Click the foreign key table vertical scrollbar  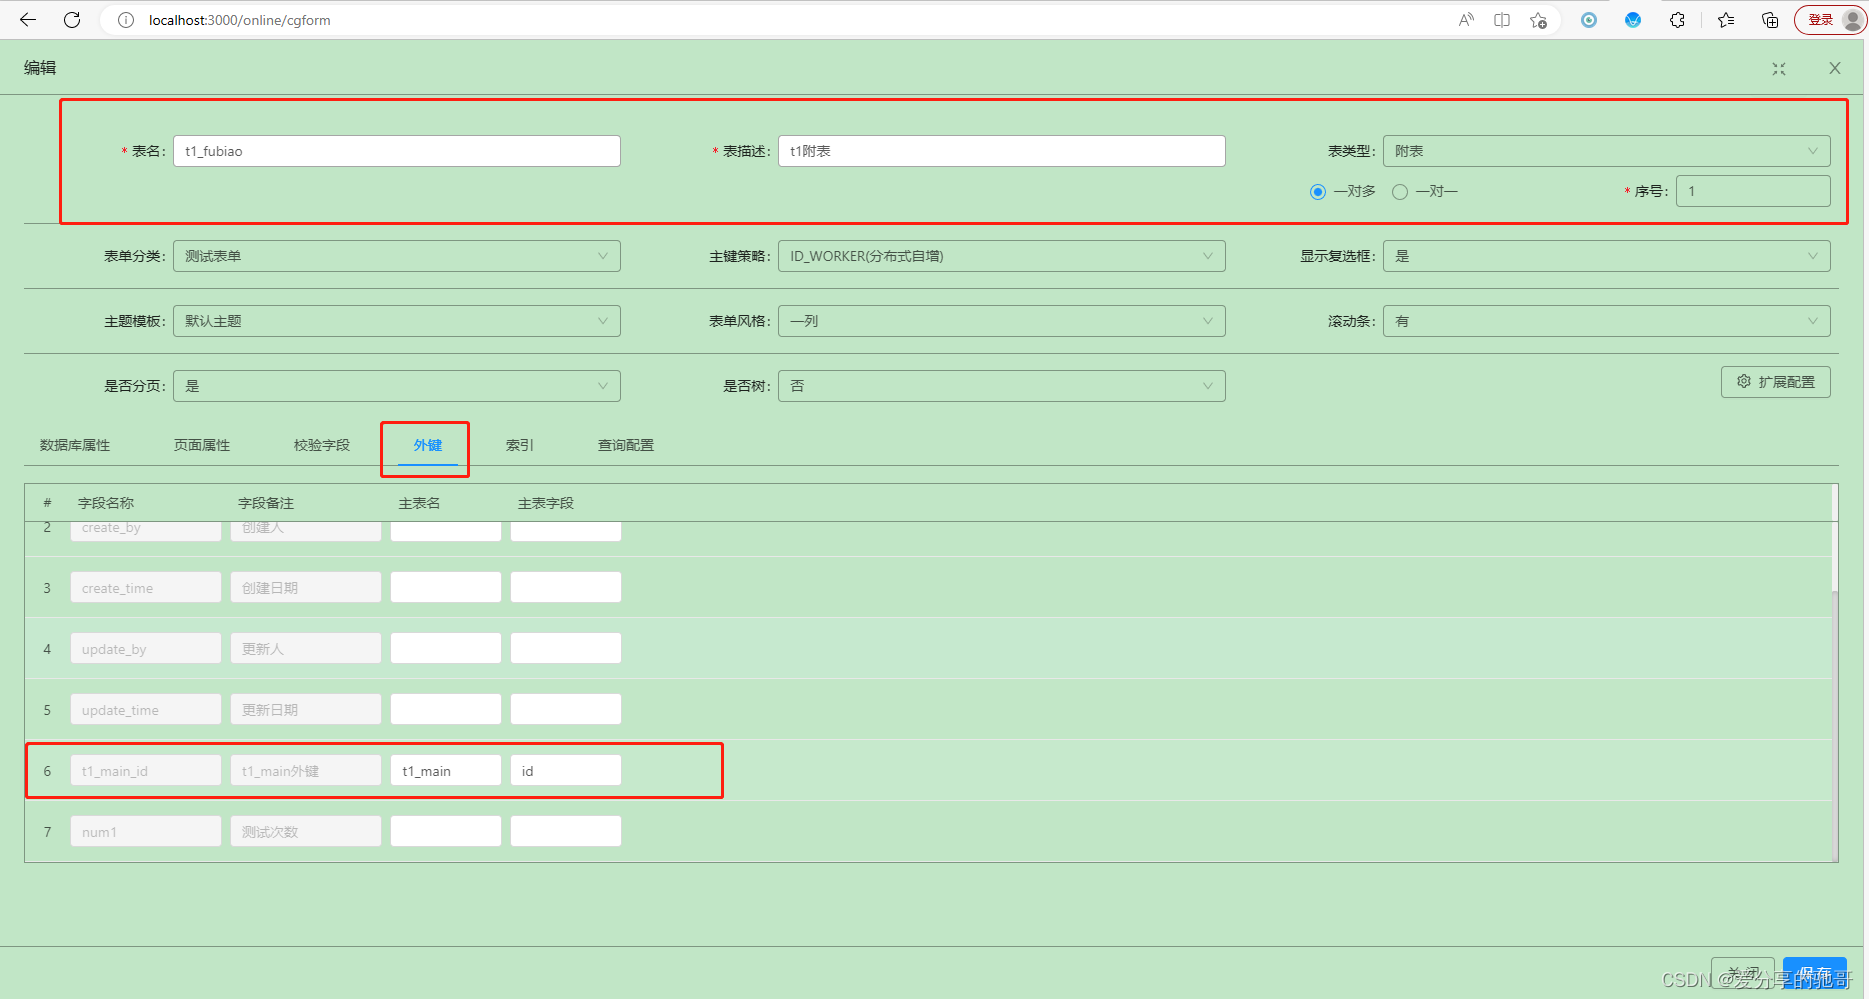point(1835,725)
